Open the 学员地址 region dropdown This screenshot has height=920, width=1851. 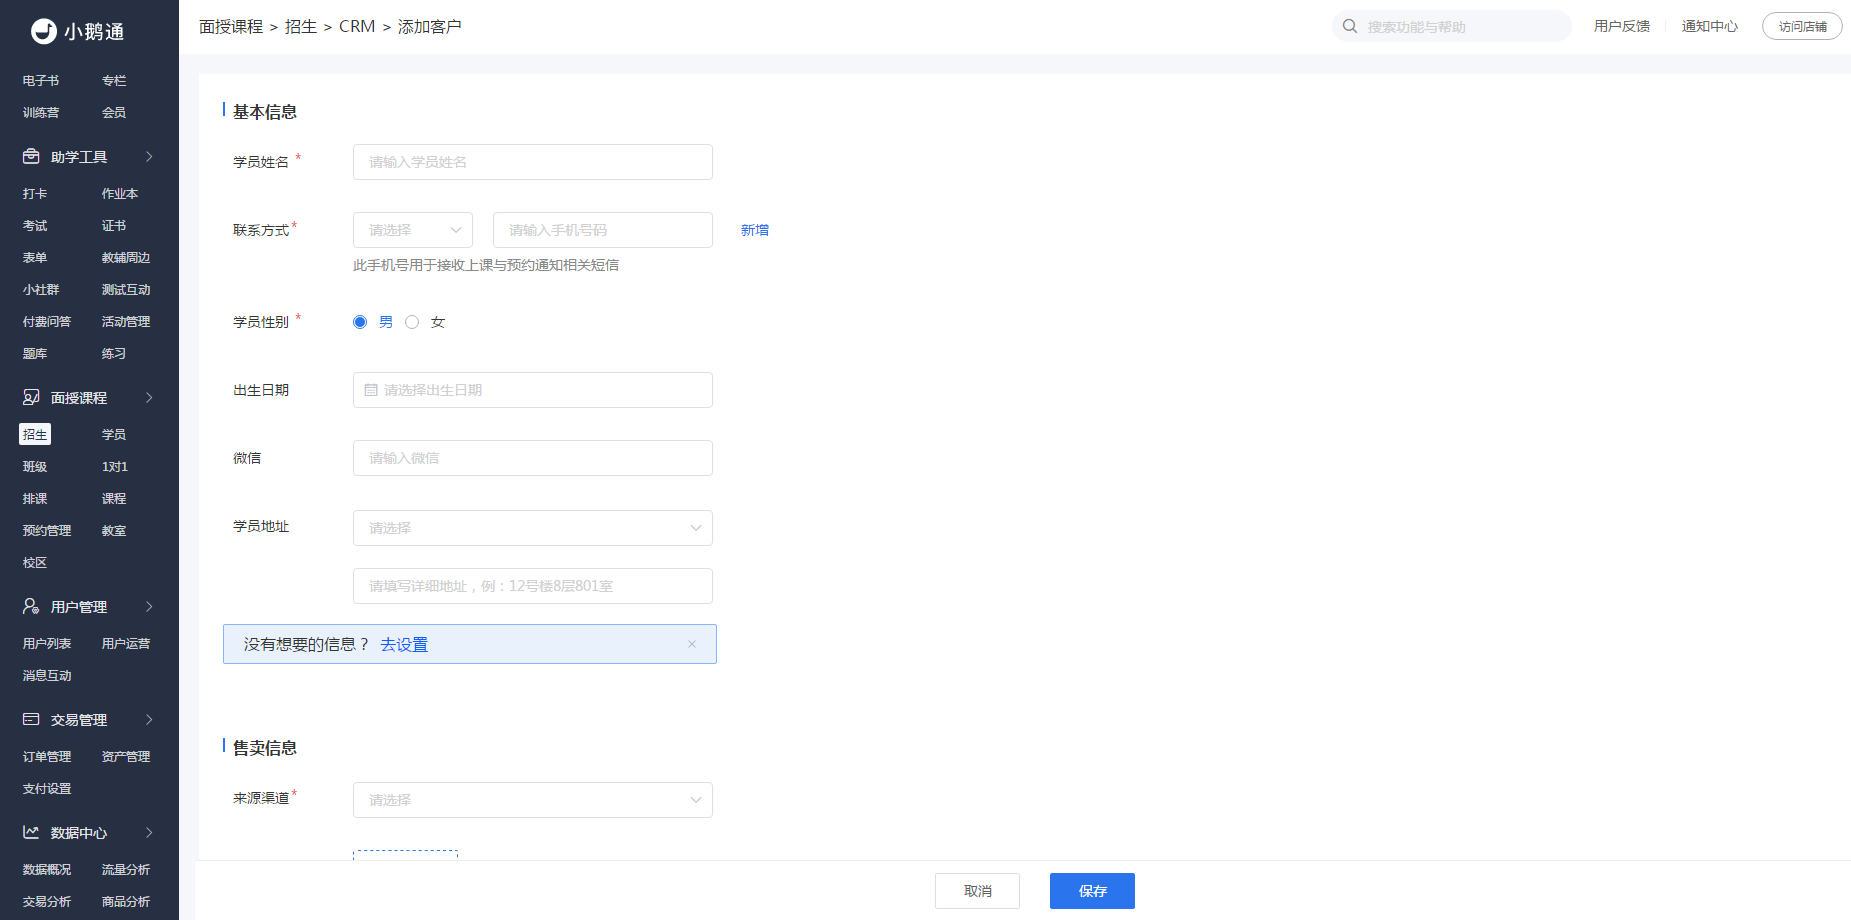[x=533, y=528]
